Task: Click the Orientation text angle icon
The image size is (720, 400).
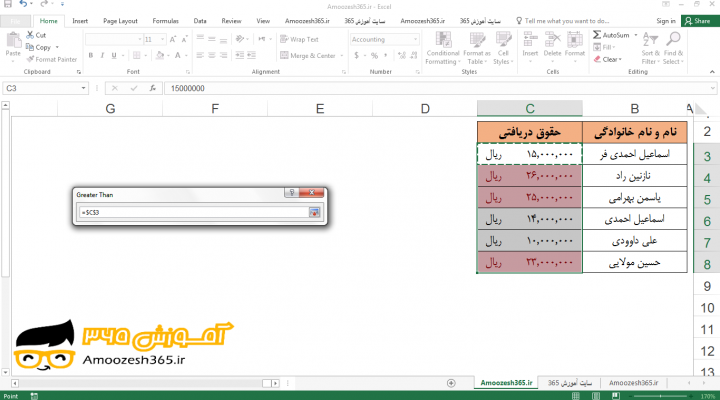Action: tap(239, 39)
